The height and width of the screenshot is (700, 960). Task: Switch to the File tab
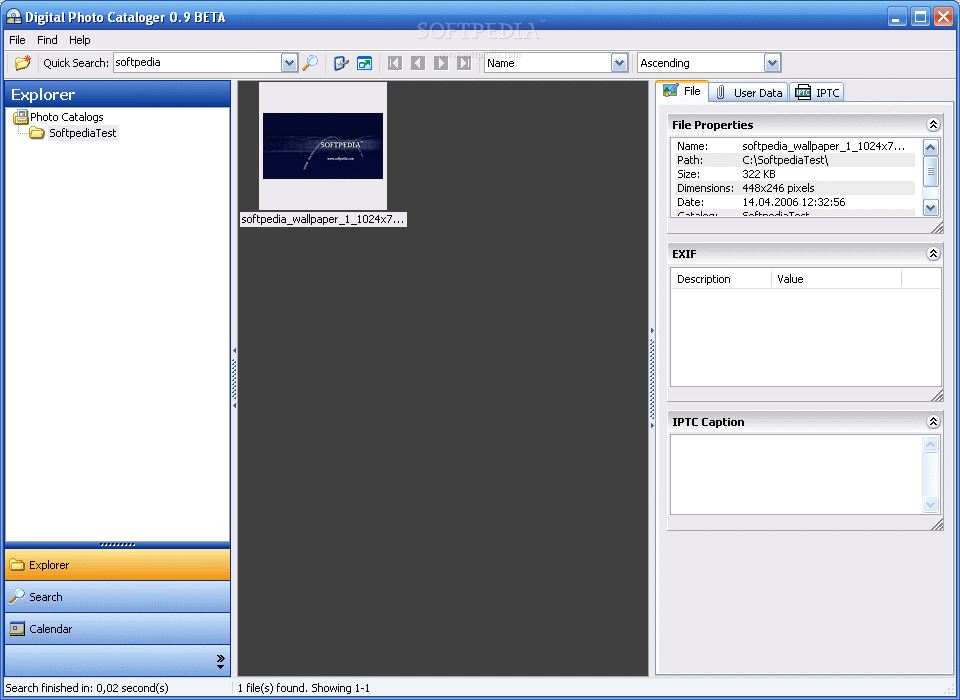(x=682, y=91)
